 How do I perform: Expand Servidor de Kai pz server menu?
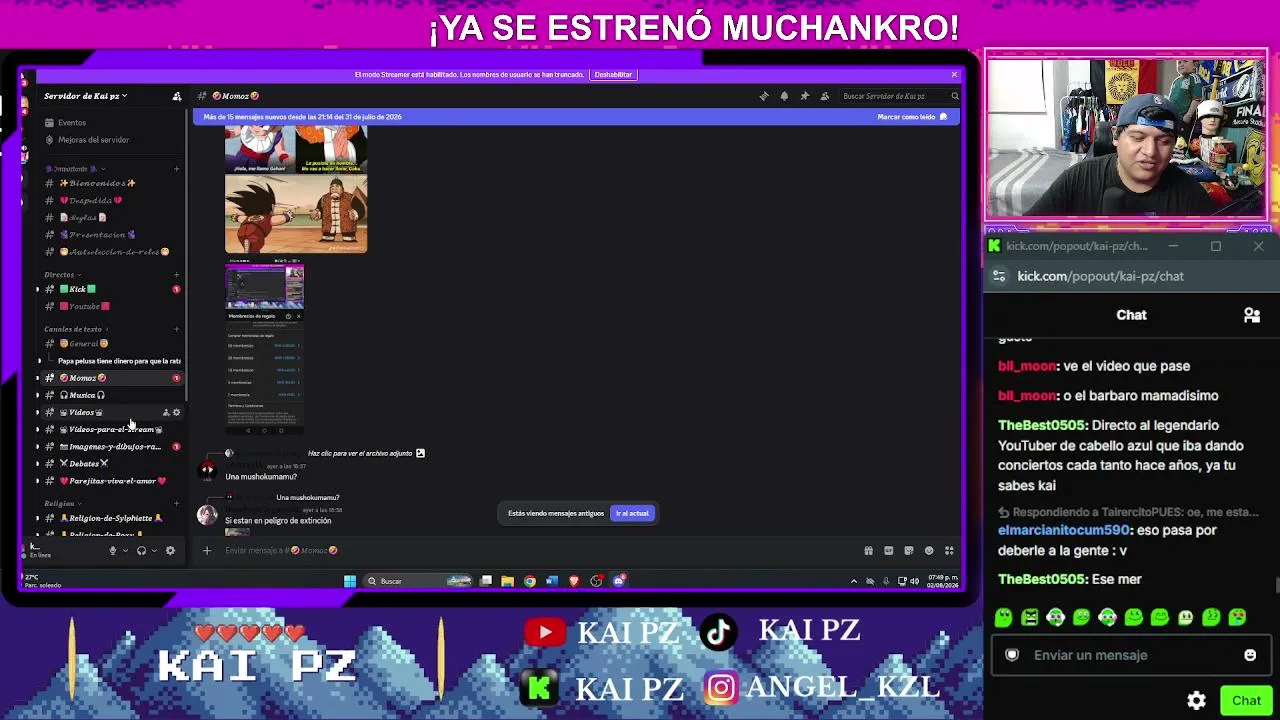click(x=86, y=96)
